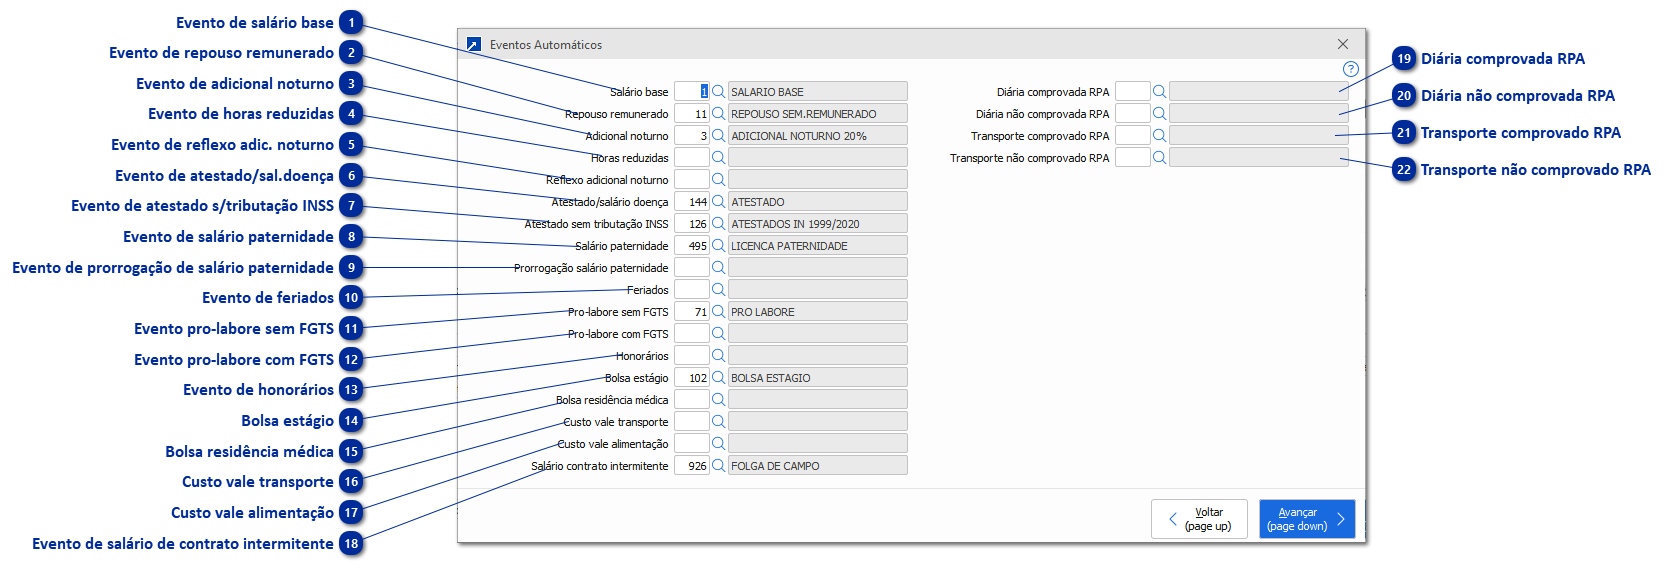Screen dimensions: 1667x570
Task: Open lookup for Transporte não comprovado RPA
Action: pyautogui.click(x=1159, y=157)
